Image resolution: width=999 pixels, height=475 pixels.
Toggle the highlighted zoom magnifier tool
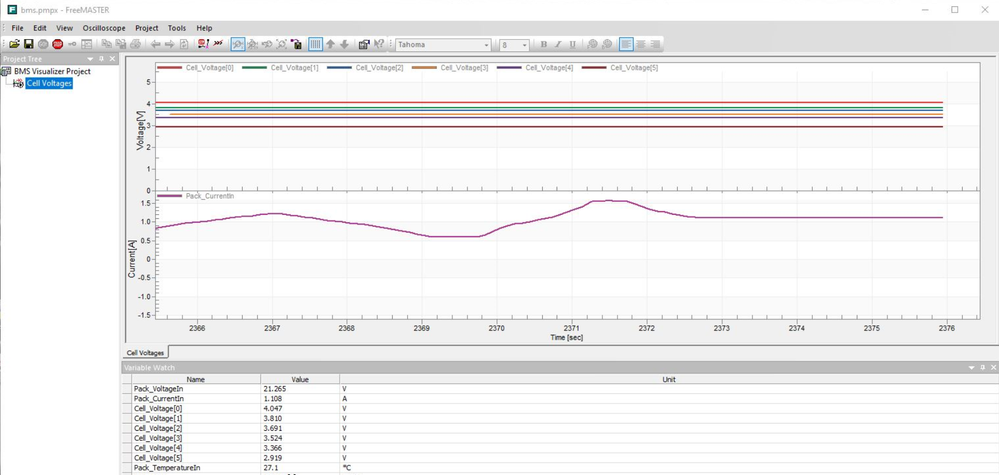click(x=238, y=45)
